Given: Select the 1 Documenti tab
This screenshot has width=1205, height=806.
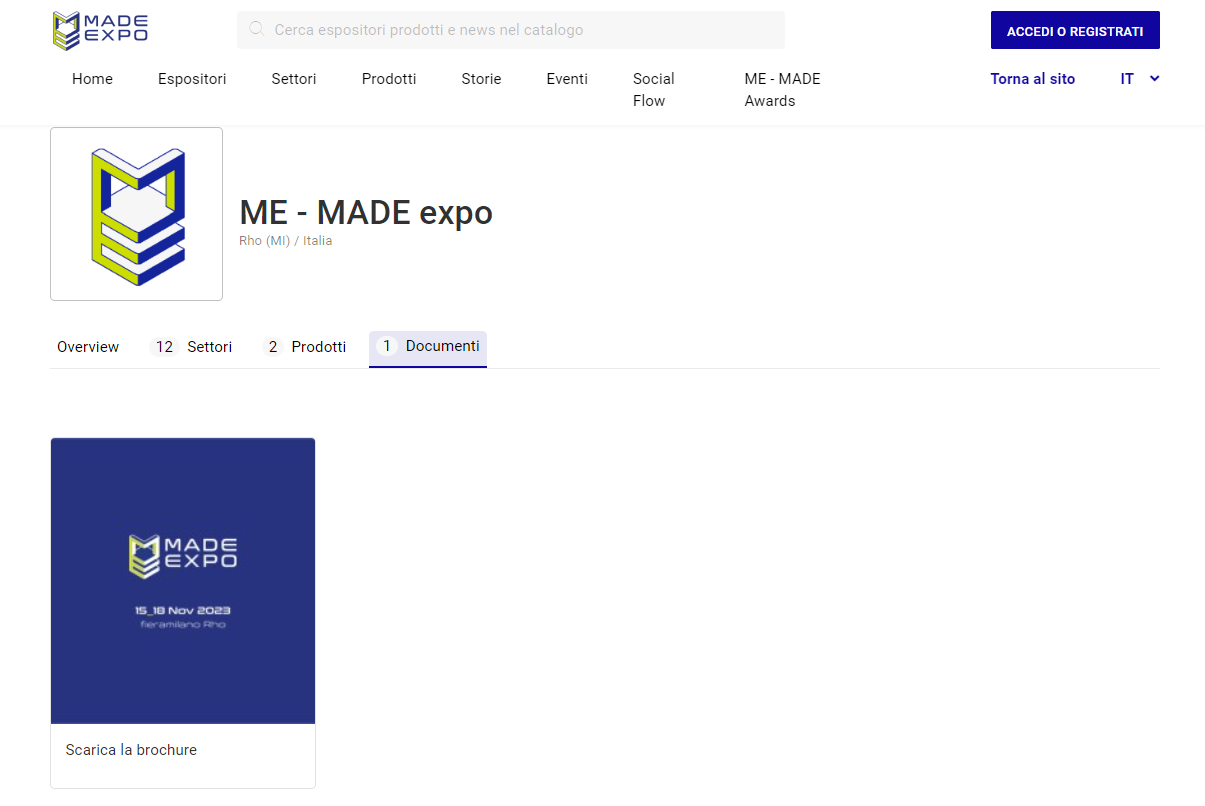Looking at the screenshot, I should coord(428,347).
